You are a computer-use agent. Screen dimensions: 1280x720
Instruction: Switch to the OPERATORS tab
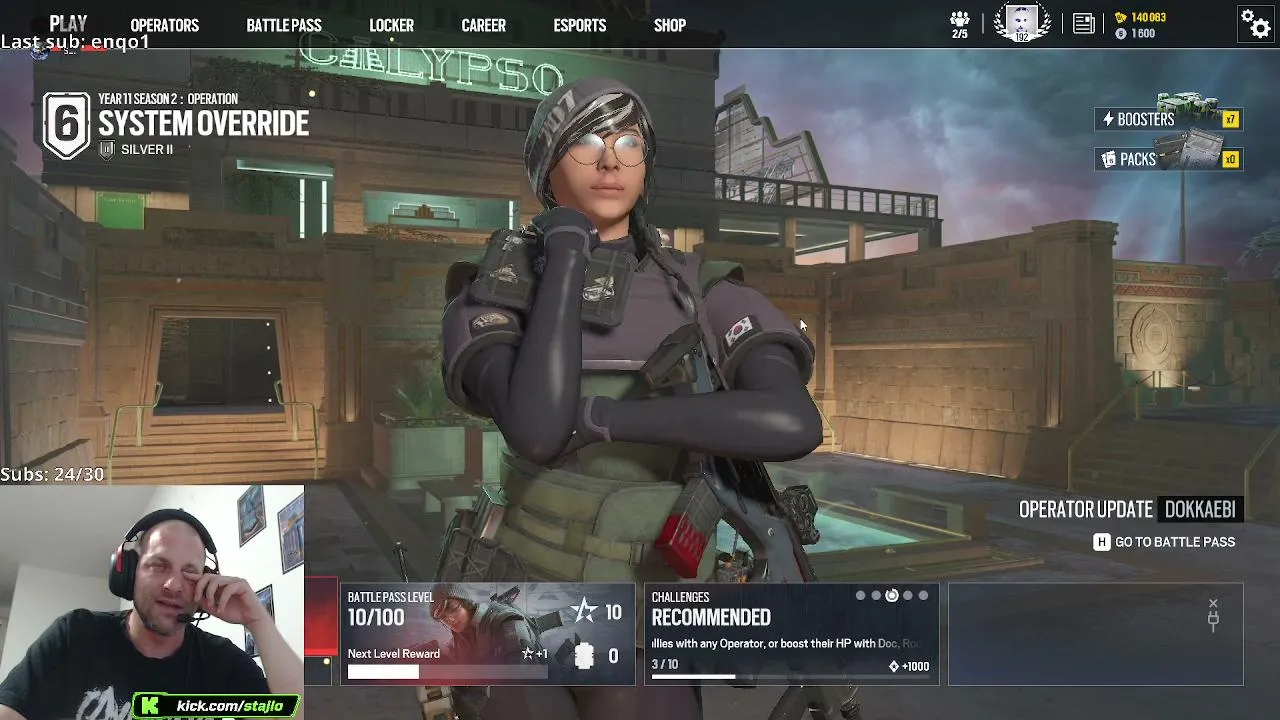click(165, 26)
